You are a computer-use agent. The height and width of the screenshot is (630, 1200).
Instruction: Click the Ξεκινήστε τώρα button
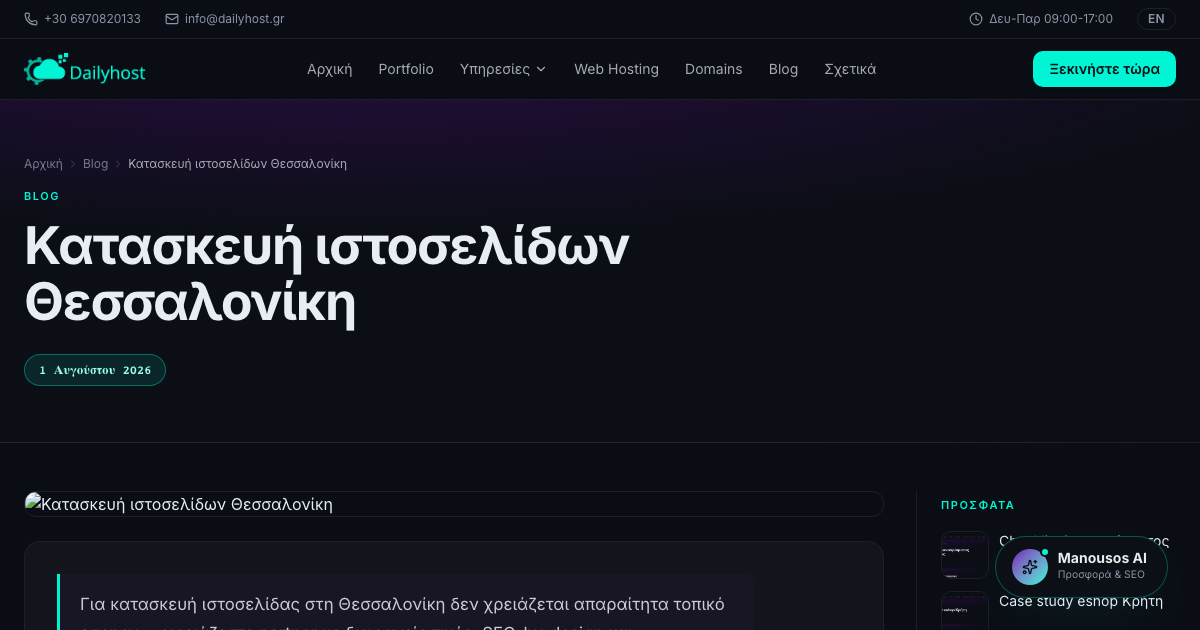point(1104,69)
